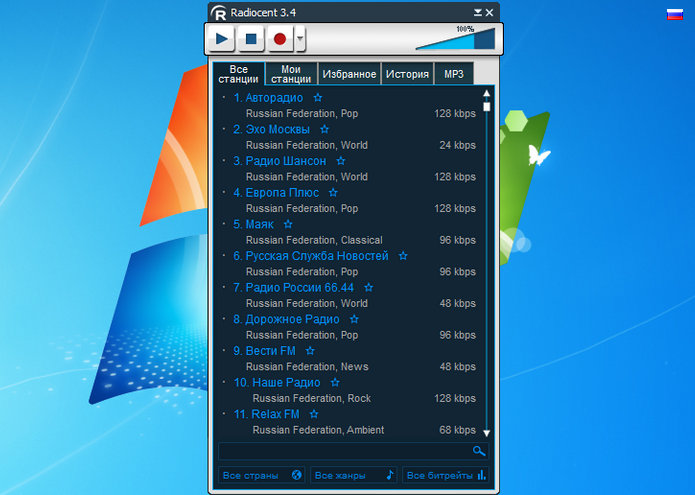This screenshot has width=695, height=495.
Task: Choose station 11. Relax FM
Action: click(x=266, y=414)
